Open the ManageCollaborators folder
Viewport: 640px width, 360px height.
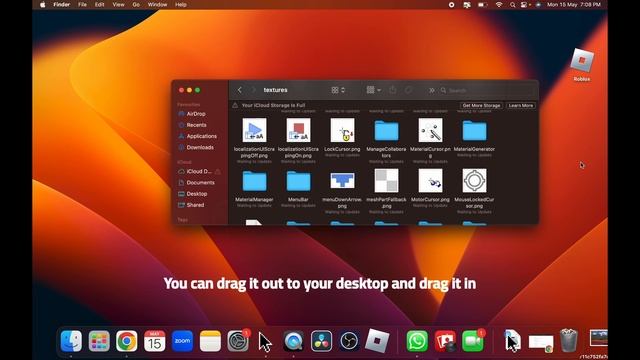point(386,131)
